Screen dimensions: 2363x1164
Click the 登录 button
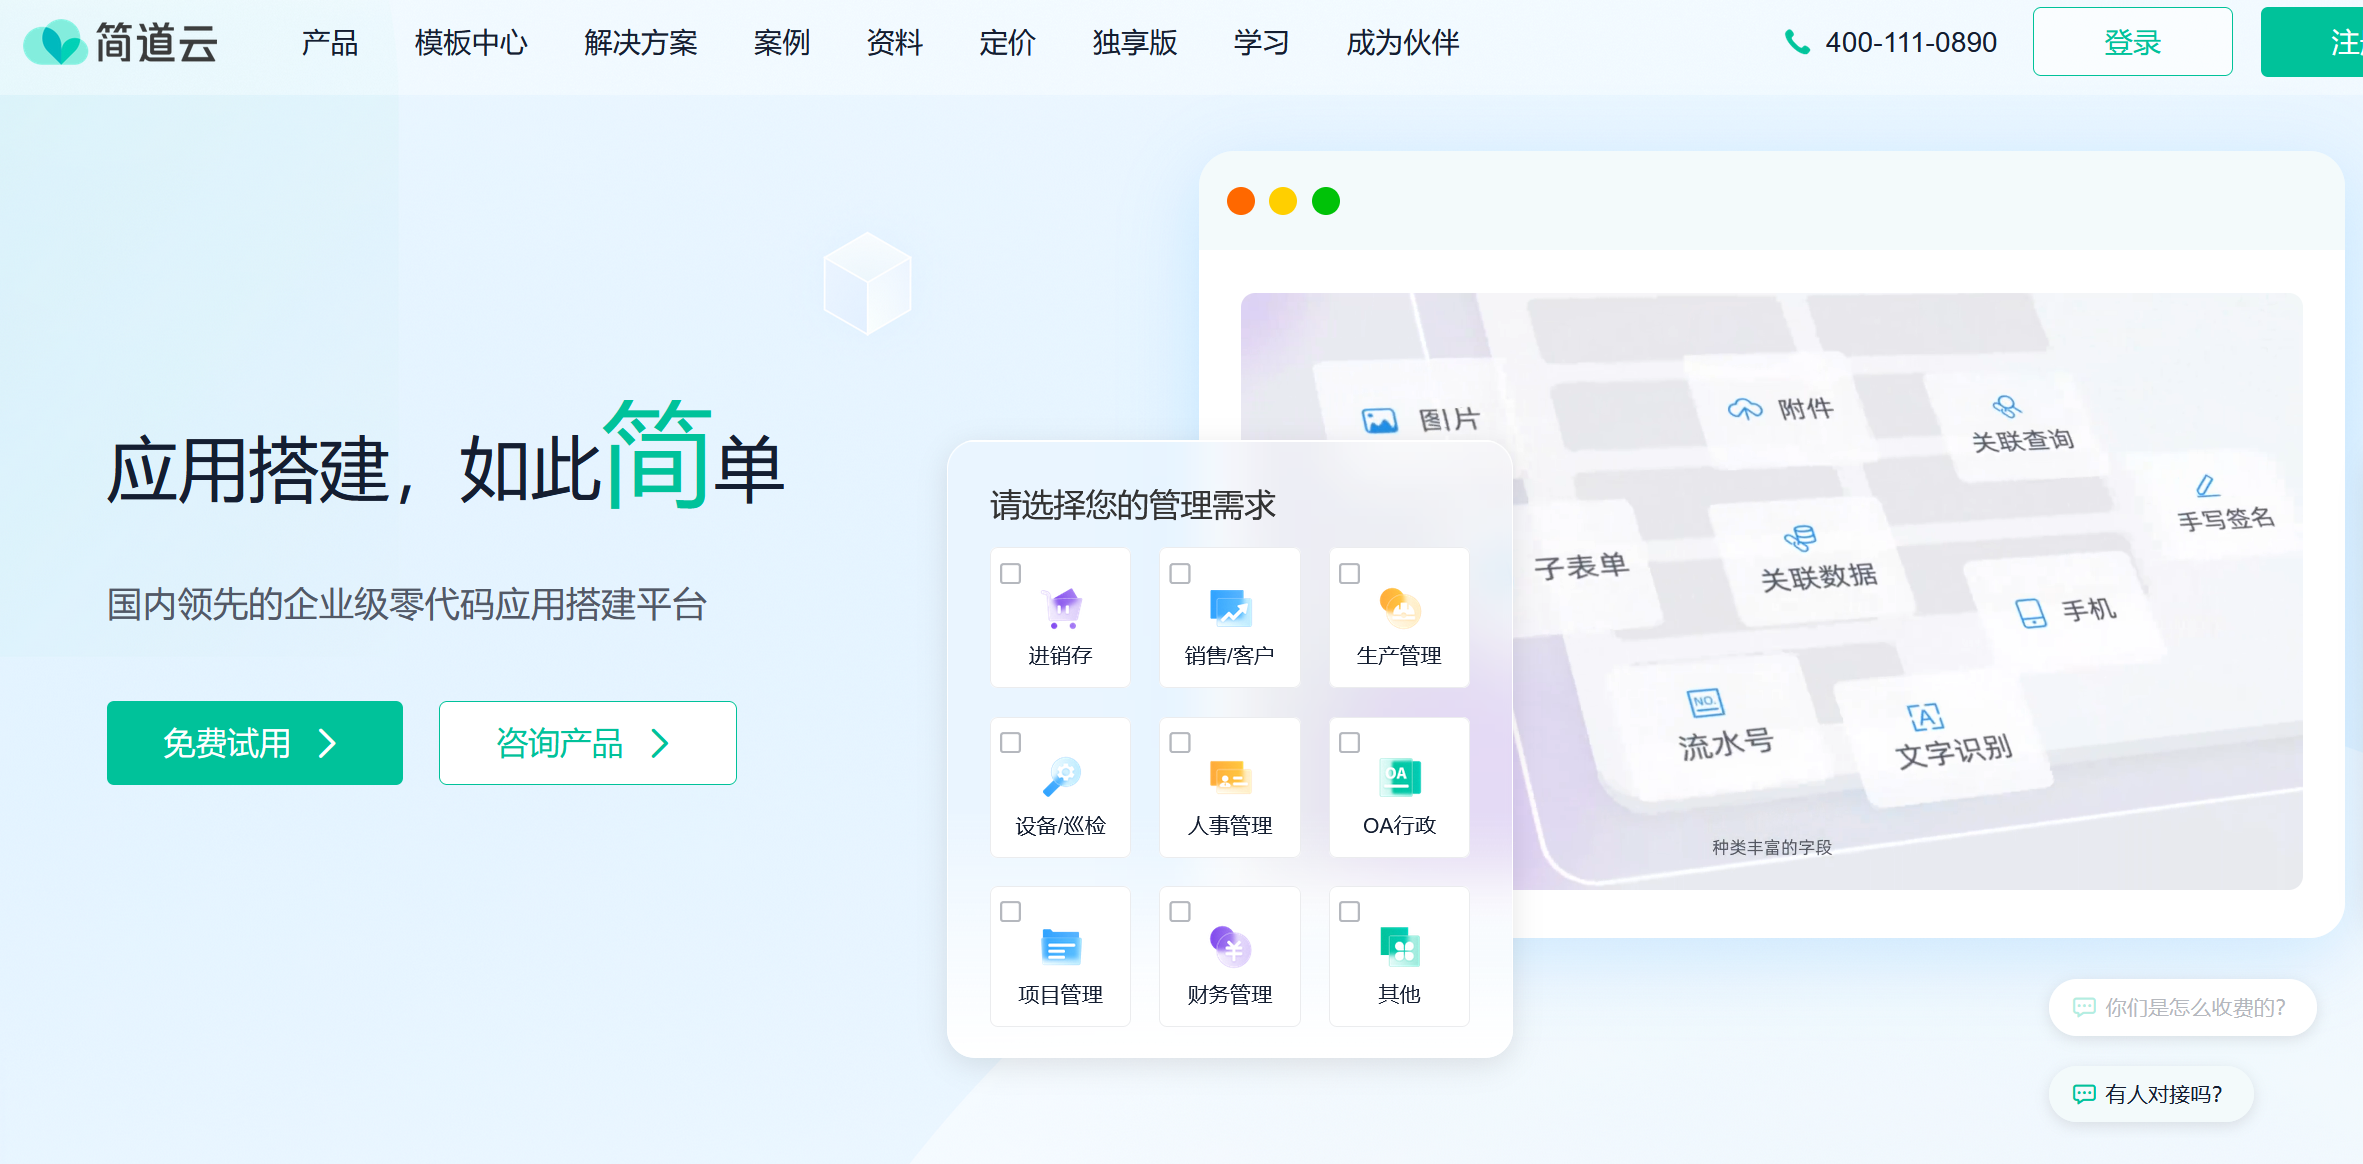coord(2132,42)
